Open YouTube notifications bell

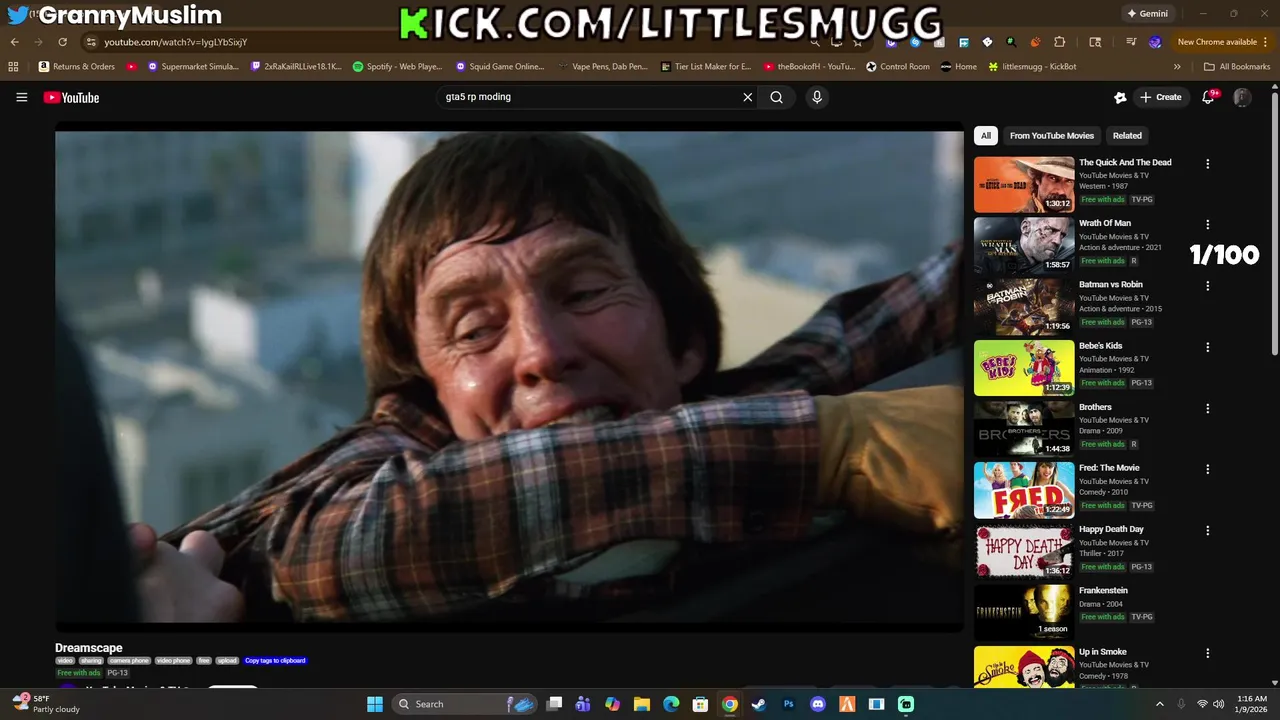(1208, 97)
